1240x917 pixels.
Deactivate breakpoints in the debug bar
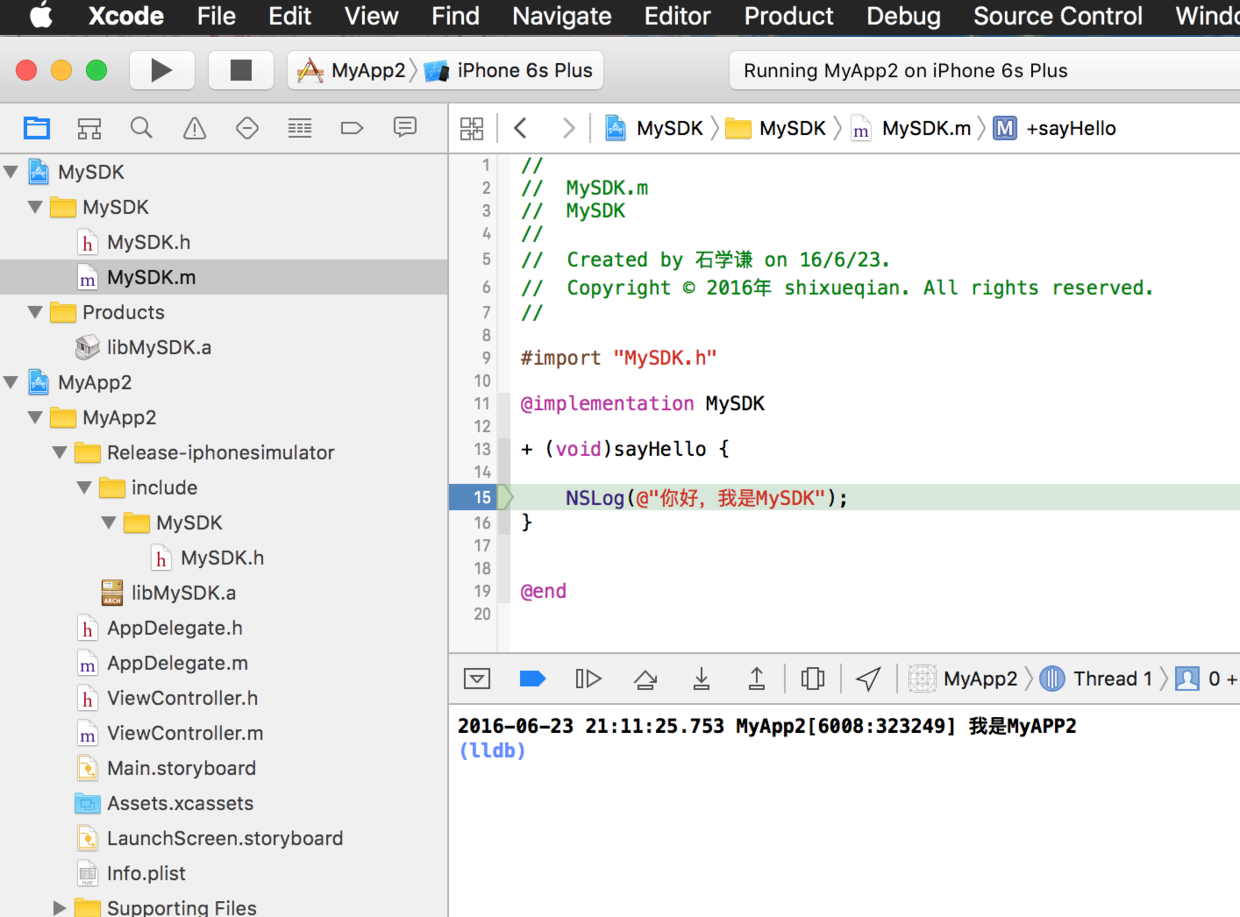point(532,679)
